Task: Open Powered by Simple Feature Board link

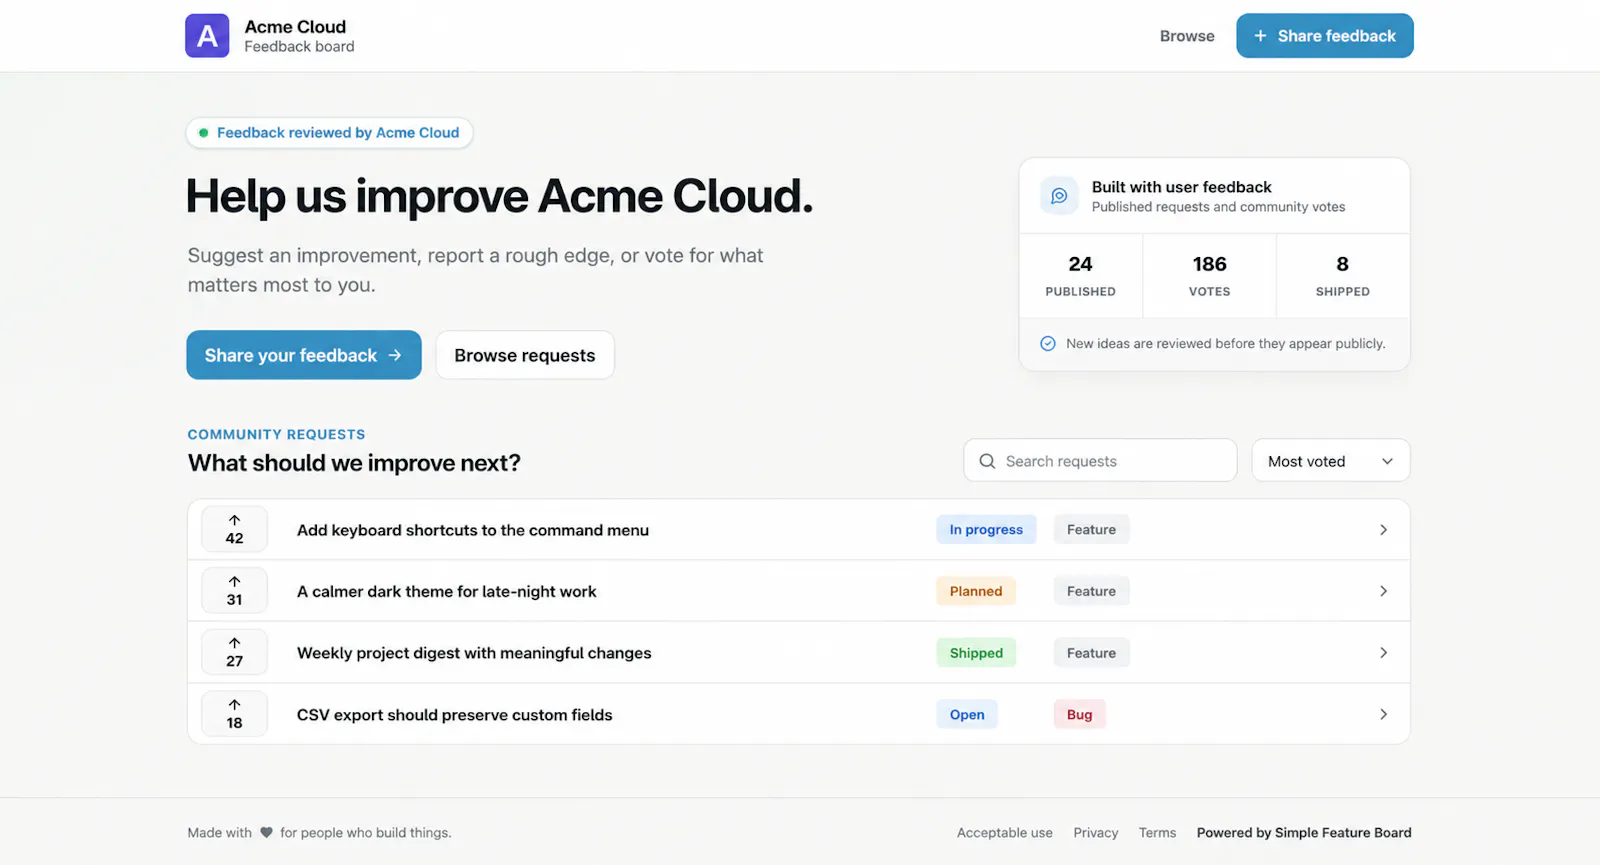Action: coord(1304,833)
